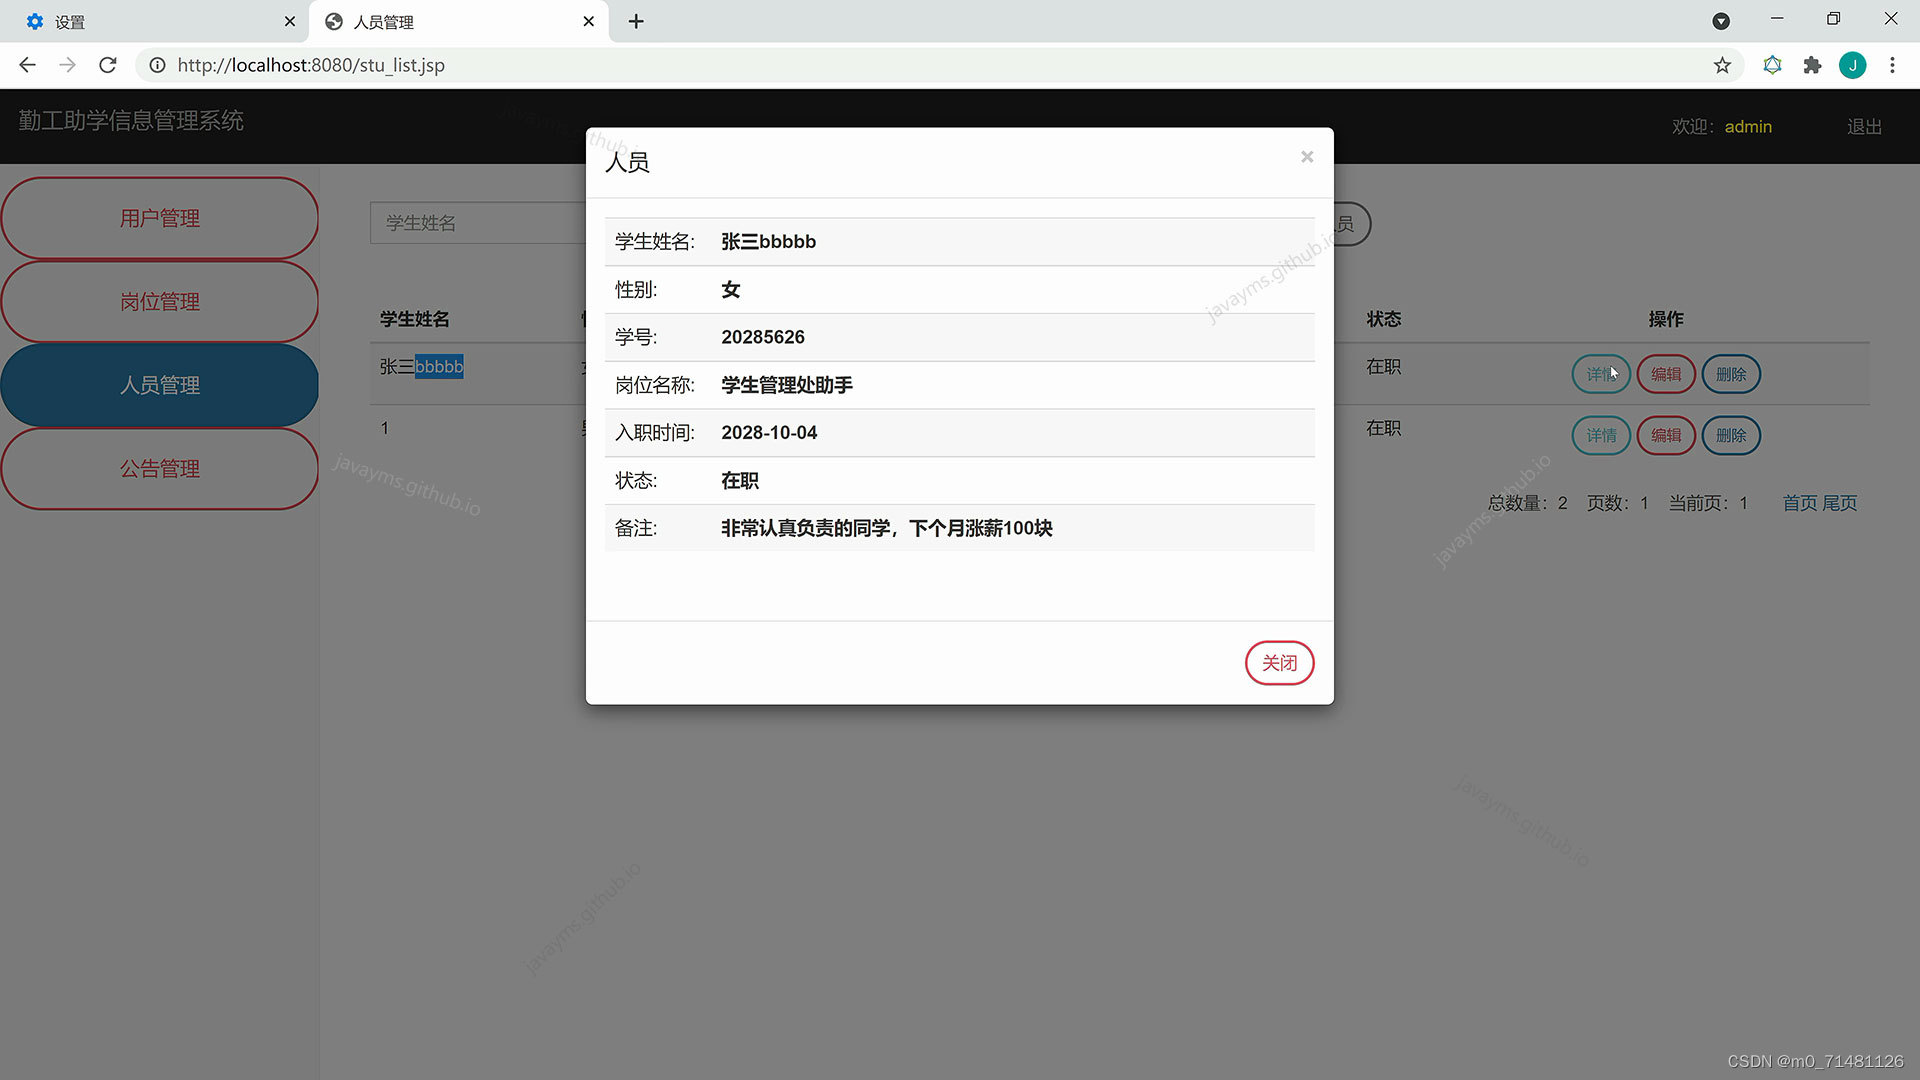
Task: Click the extension icon beside the star
Action: 1772,65
